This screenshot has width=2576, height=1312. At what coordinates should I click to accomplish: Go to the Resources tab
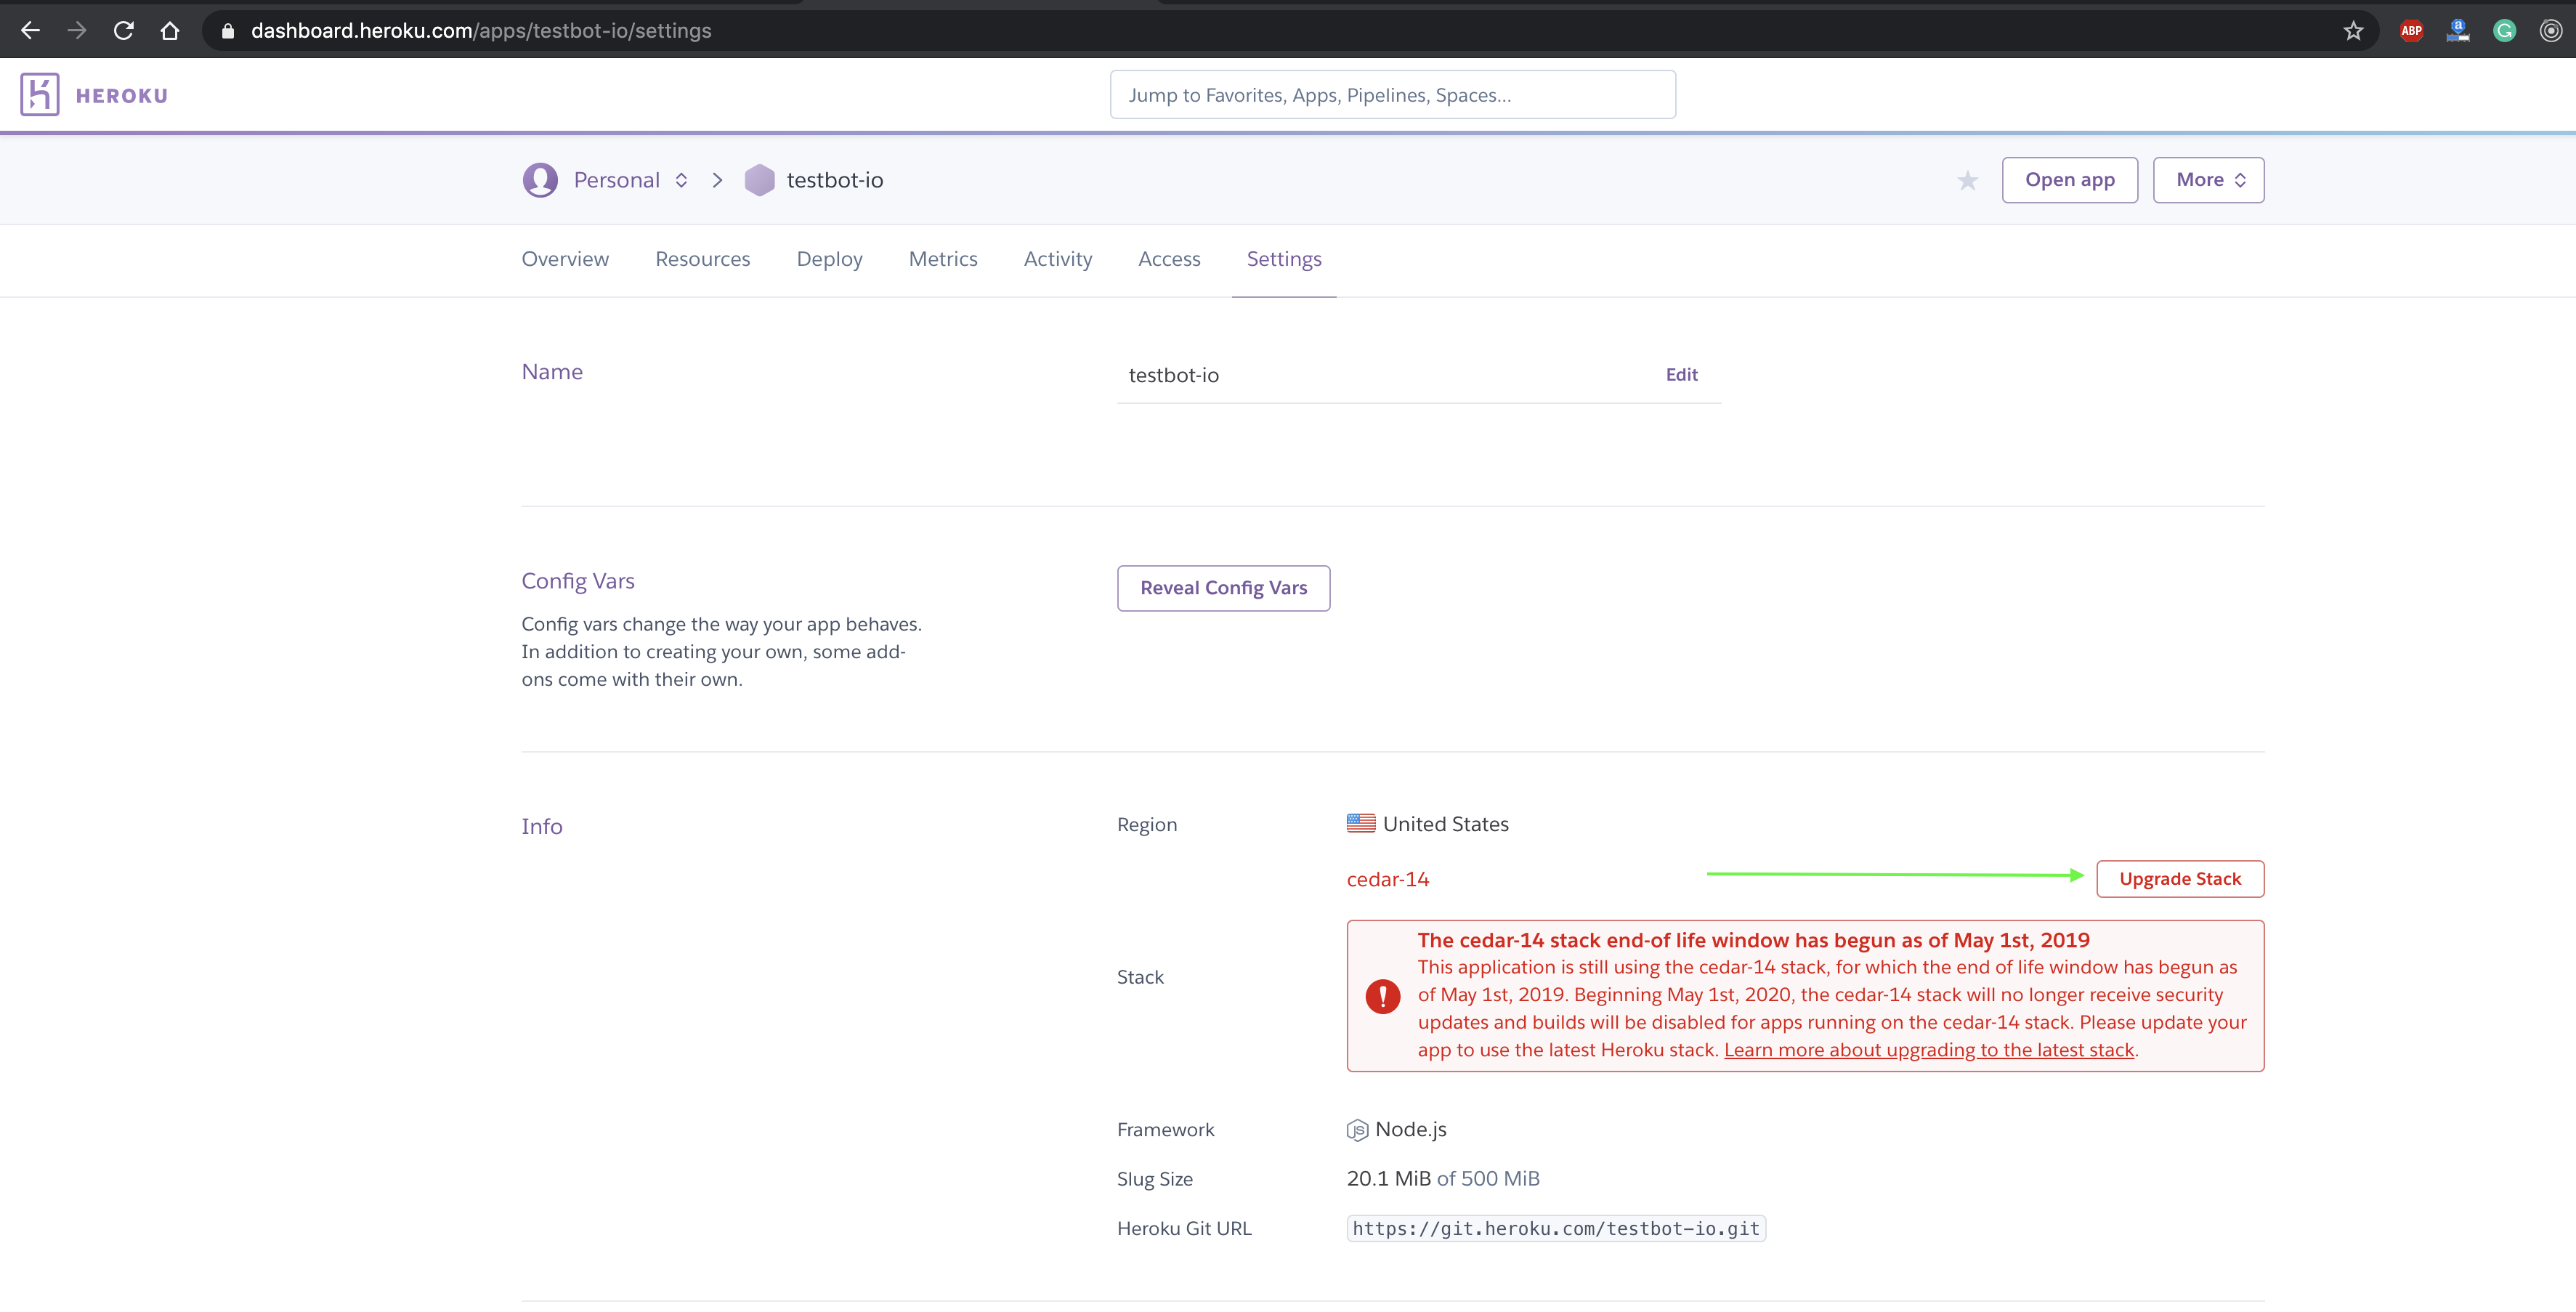702,259
